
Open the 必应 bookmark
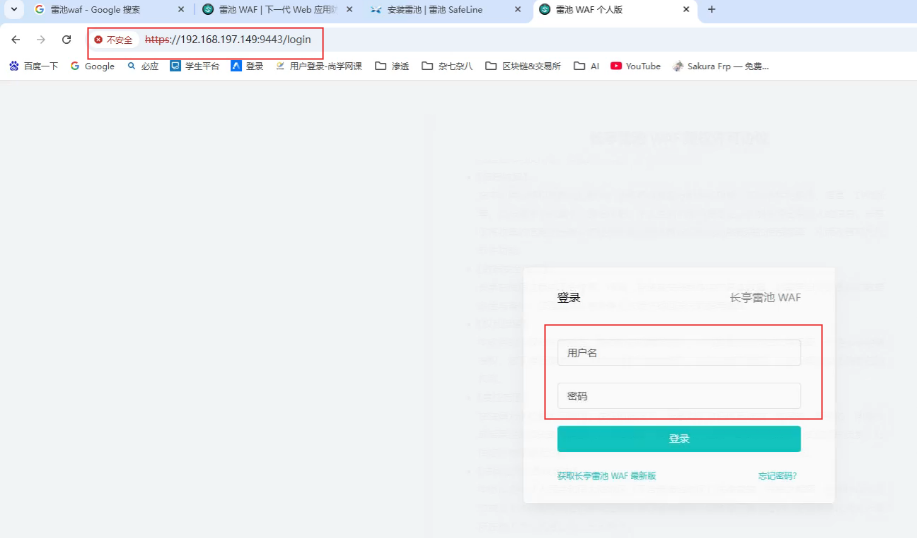coord(143,66)
